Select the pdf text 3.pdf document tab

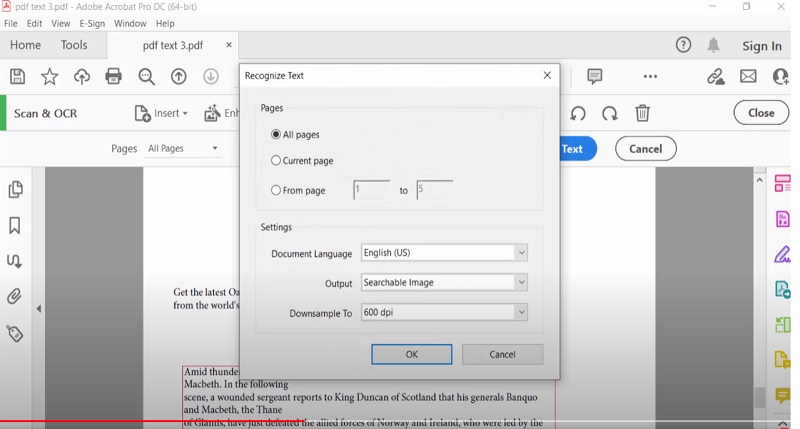[x=172, y=45]
